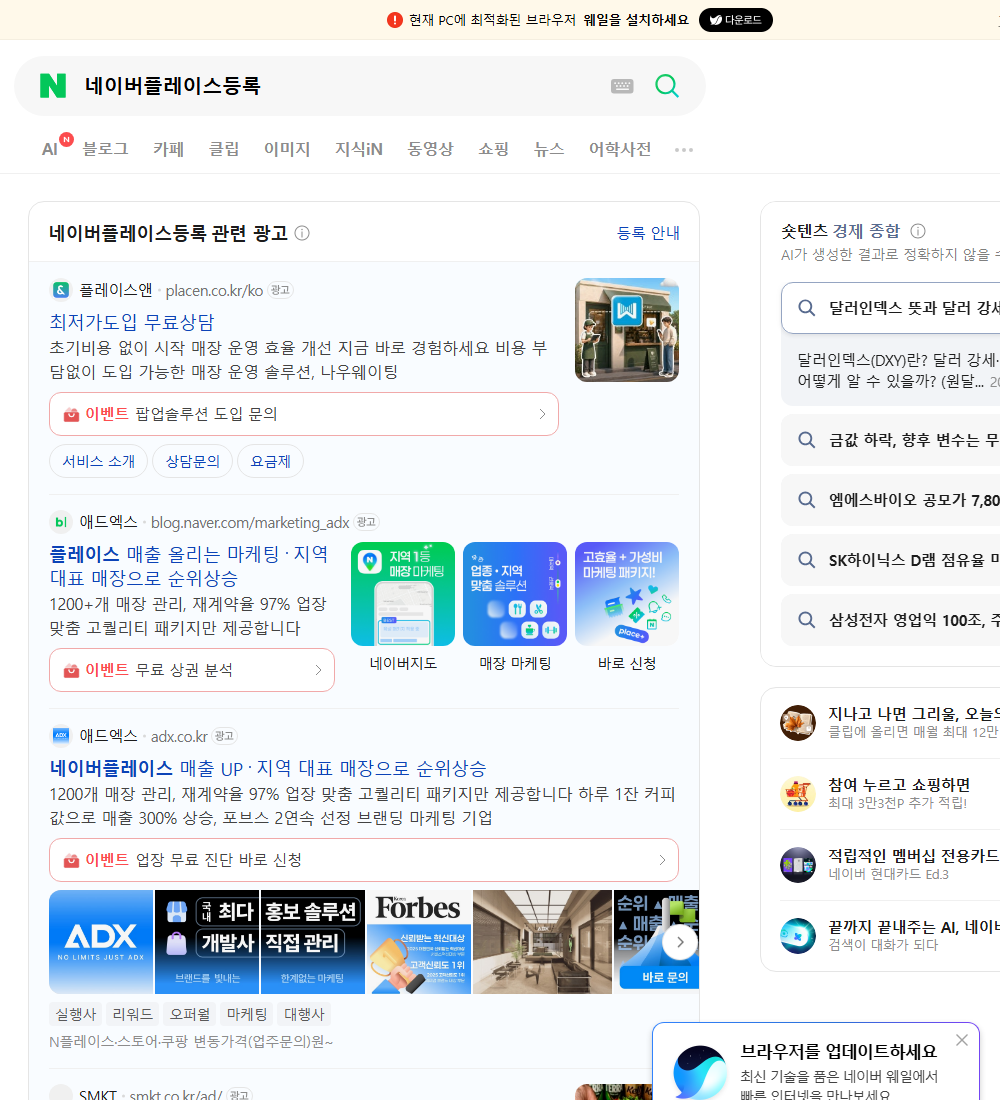
Task: Open the on-screen keyboard icon in search bar
Action: 622,86
